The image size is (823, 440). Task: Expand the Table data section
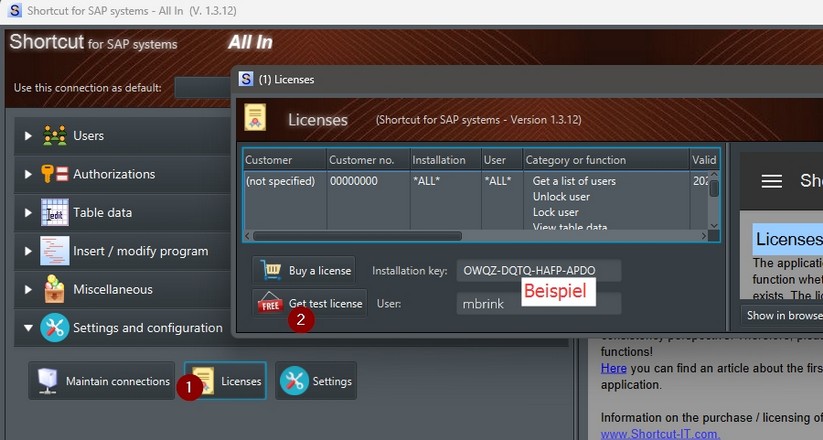click(28, 213)
